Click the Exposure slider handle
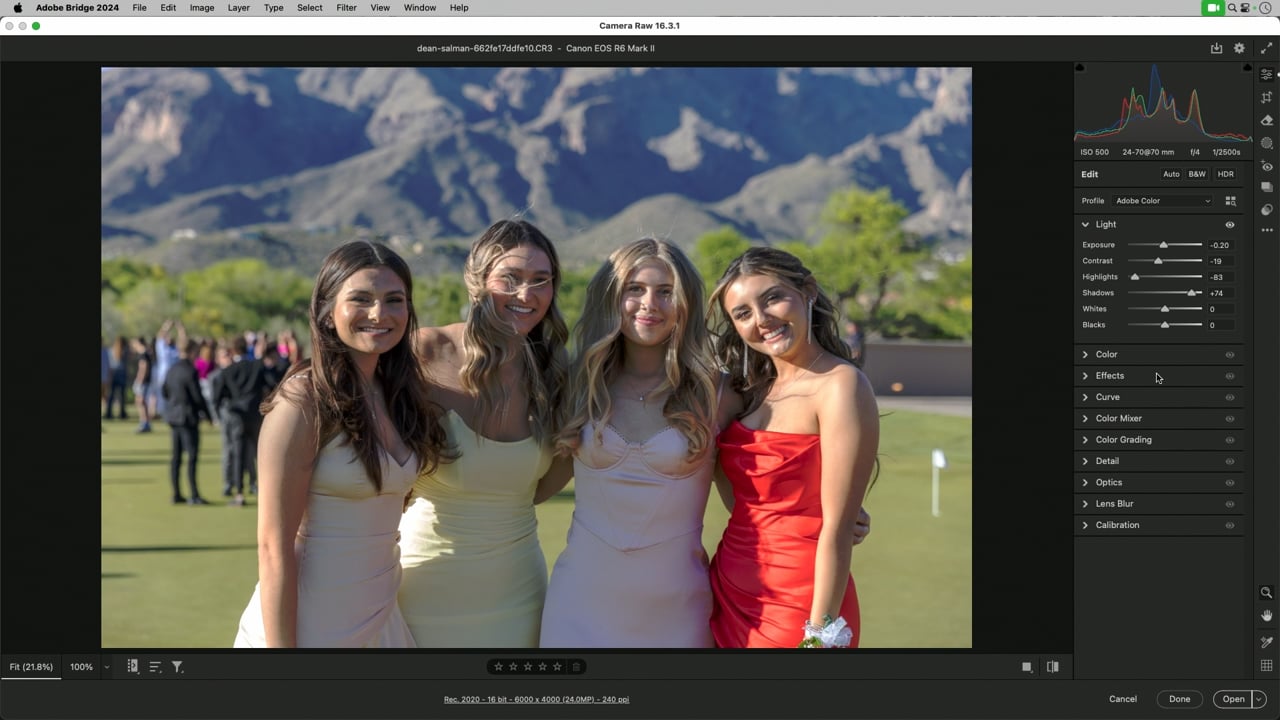This screenshot has height=720, width=1280. pyautogui.click(x=1163, y=245)
